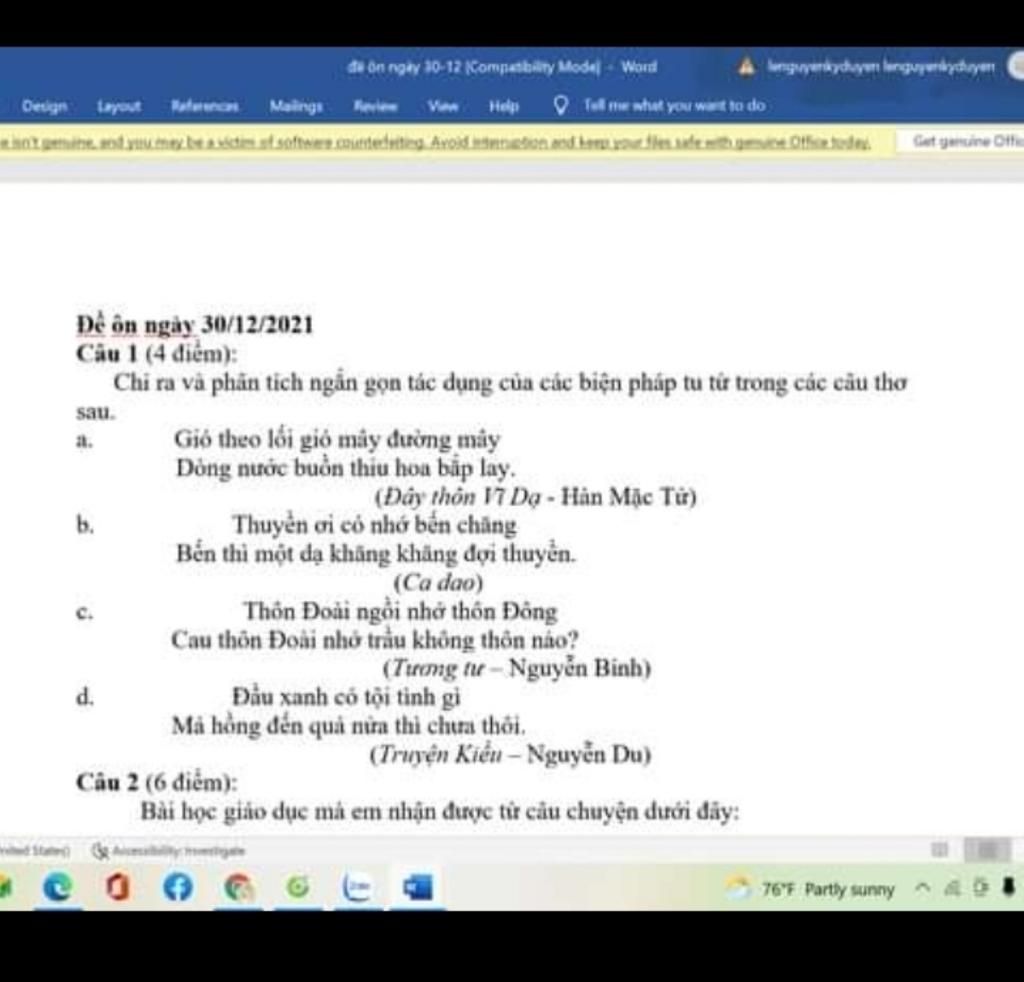Go to the Review tab
This screenshot has width=1024, height=982.
(376, 106)
